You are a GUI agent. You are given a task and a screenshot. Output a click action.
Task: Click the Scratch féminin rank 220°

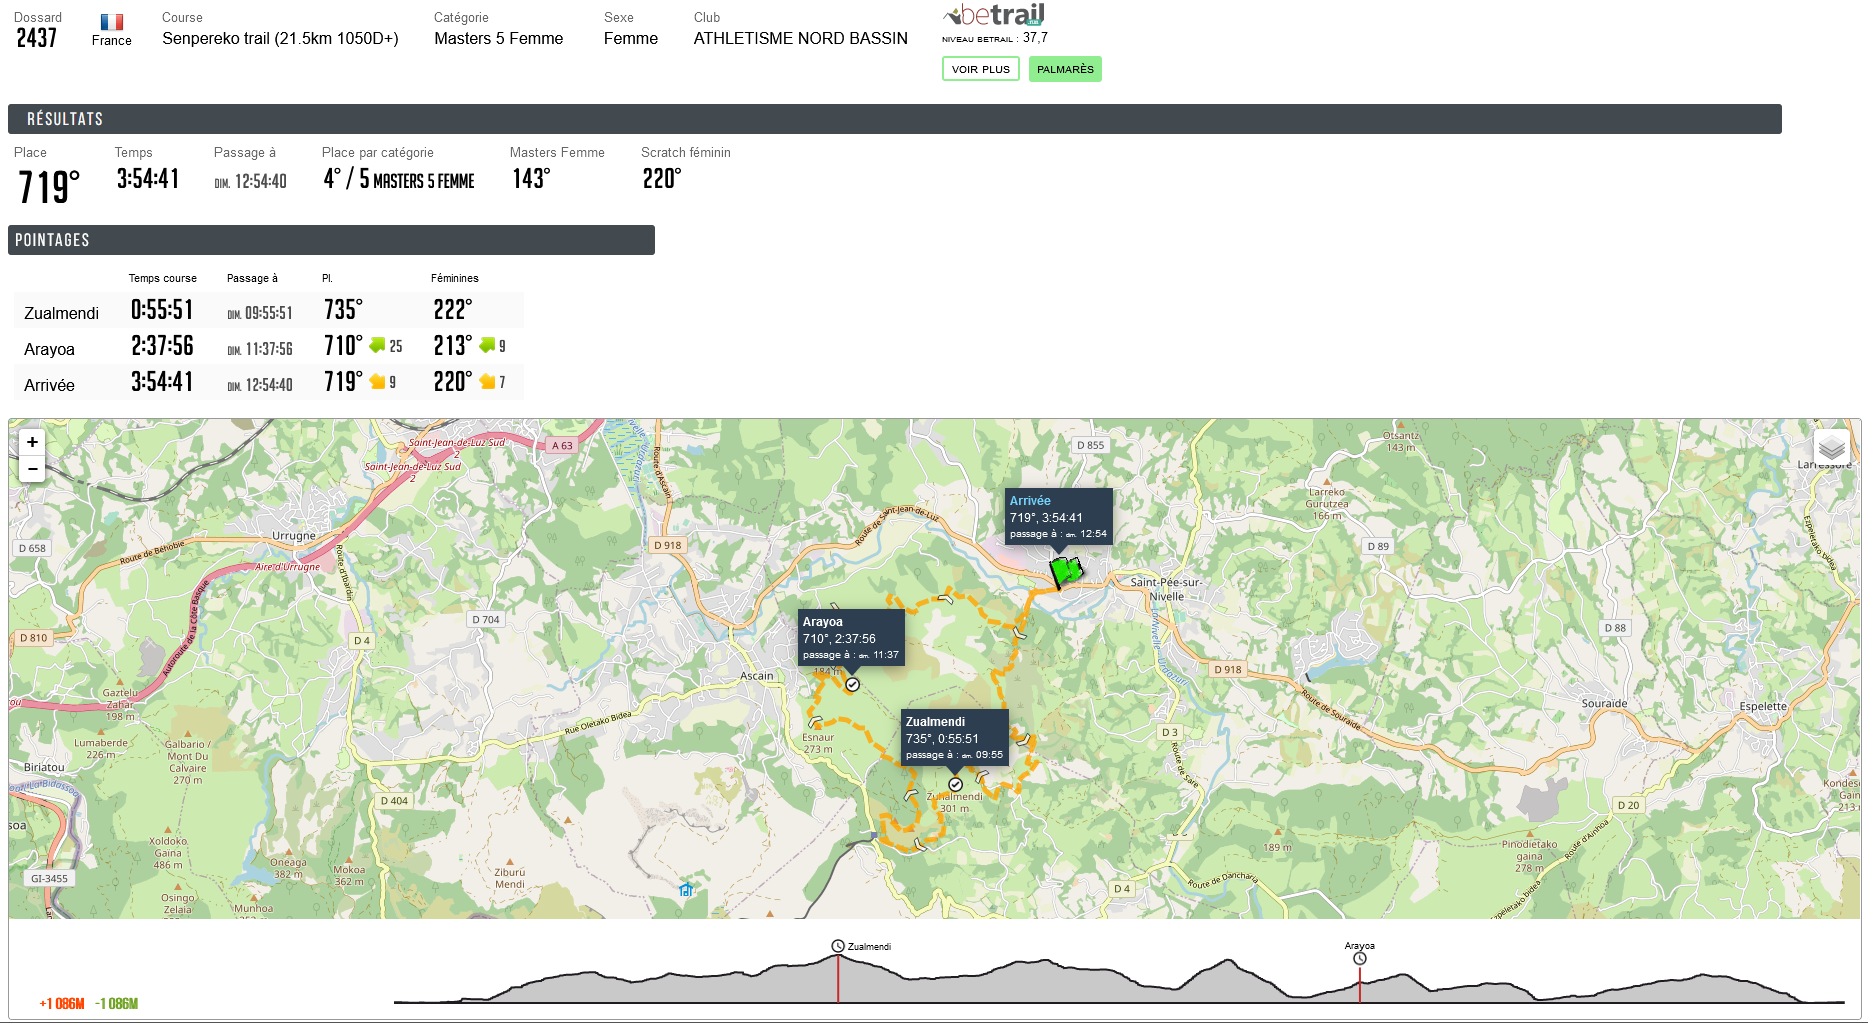tap(662, 179)
